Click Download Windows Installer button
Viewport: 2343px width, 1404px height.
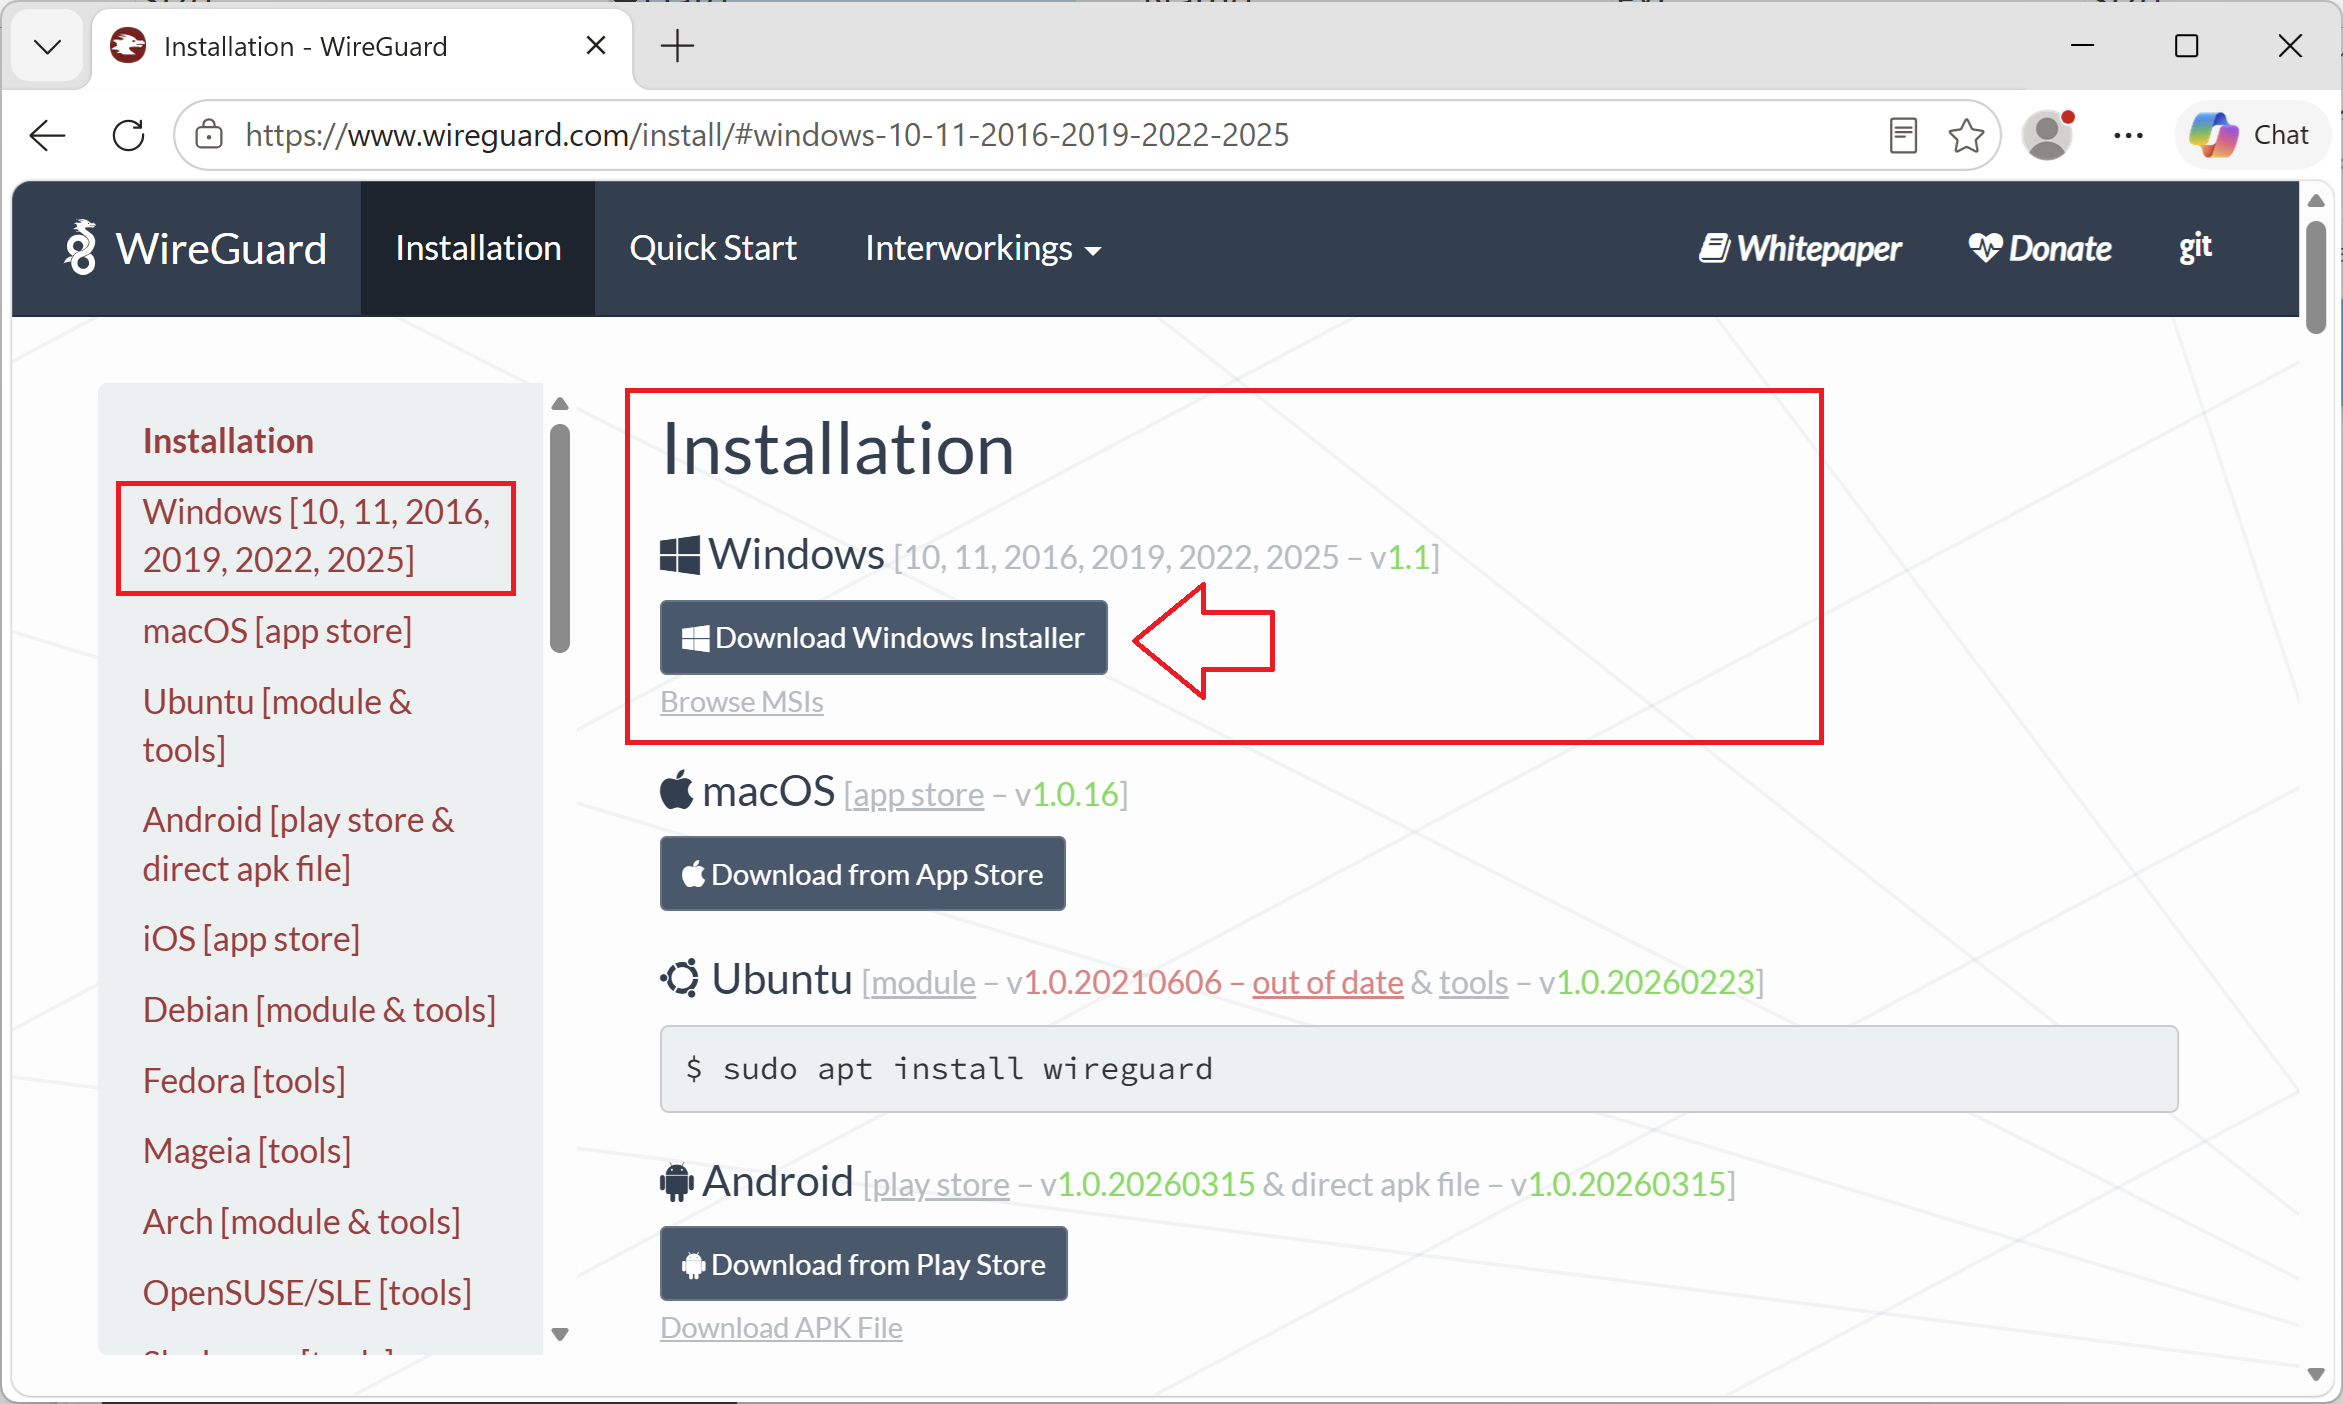click(x=883, y=637)
